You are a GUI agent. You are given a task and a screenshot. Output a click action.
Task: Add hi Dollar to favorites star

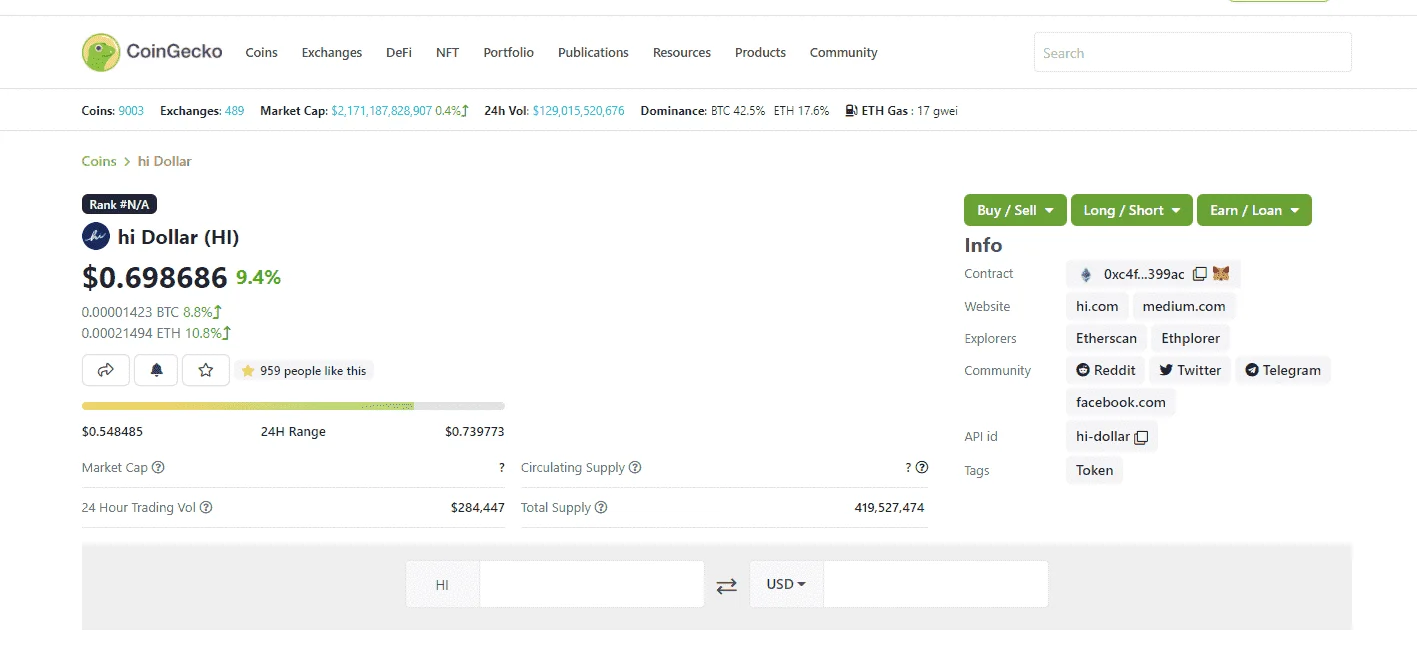(x=206, y=370)
